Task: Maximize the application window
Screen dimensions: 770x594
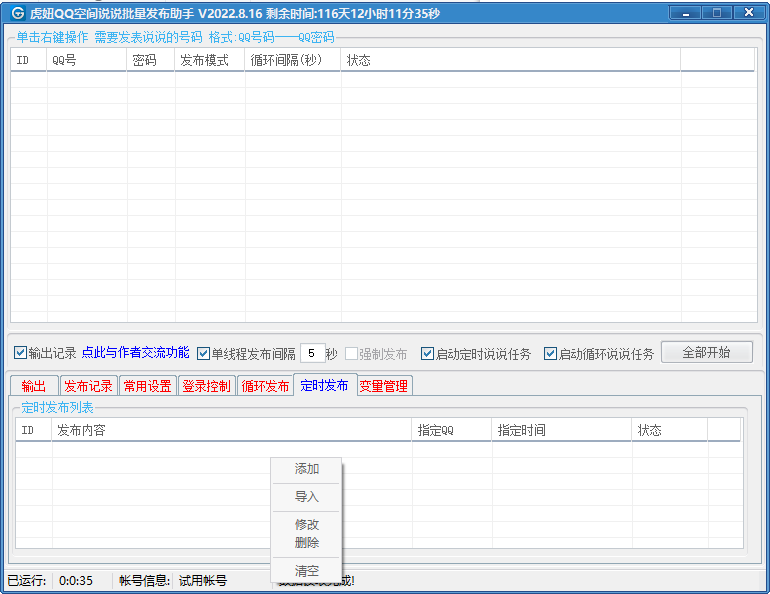Action: pyautogui.click(x=717, y=13)
